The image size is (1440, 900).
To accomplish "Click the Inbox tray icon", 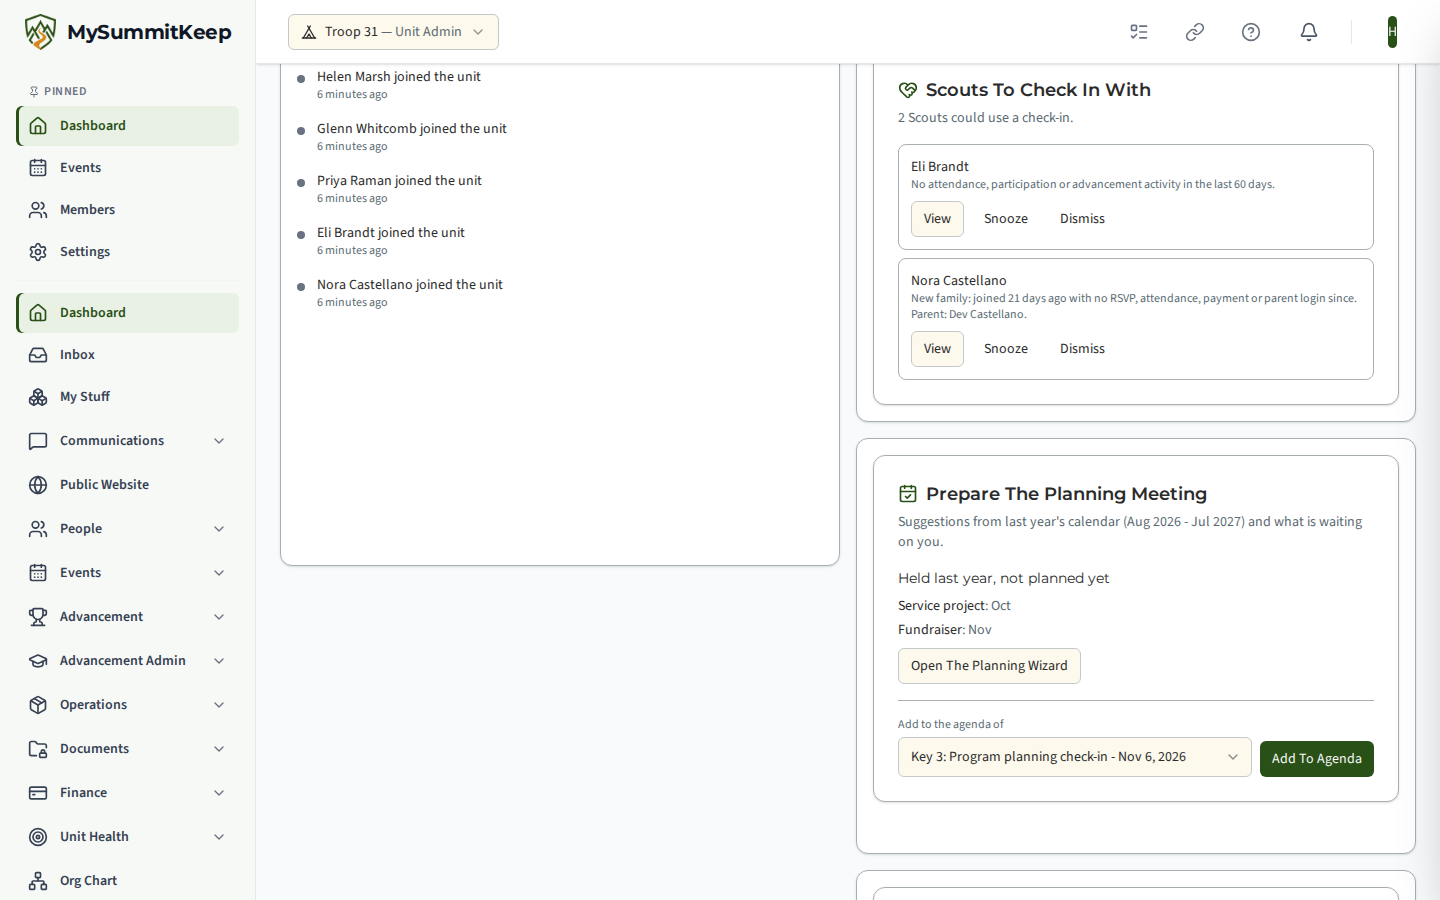I will (38, 355).
